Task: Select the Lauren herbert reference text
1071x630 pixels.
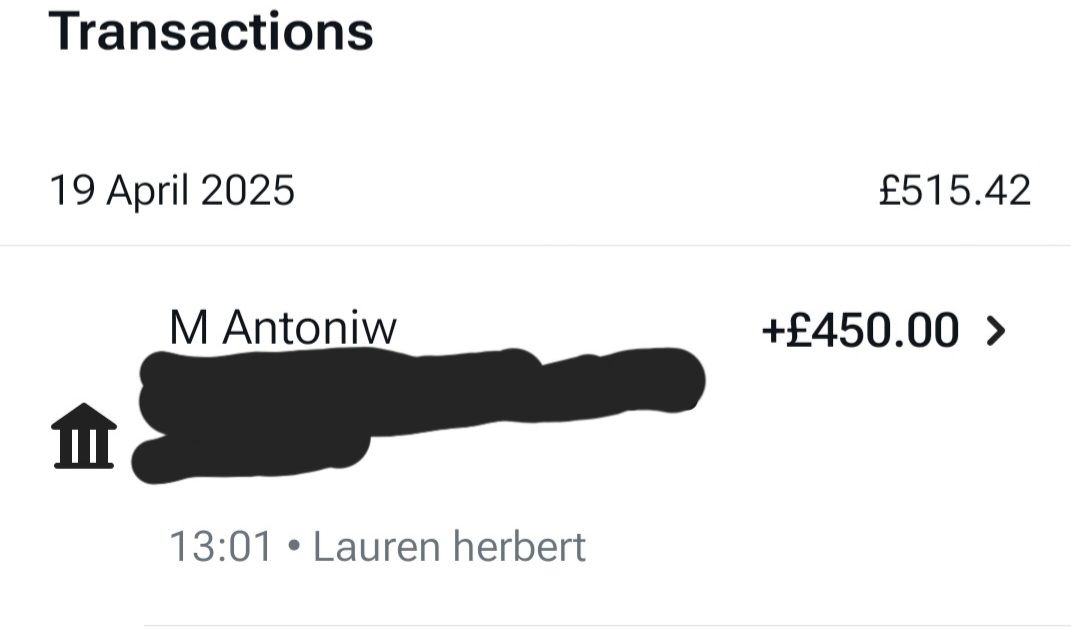Action: [449, 547]
